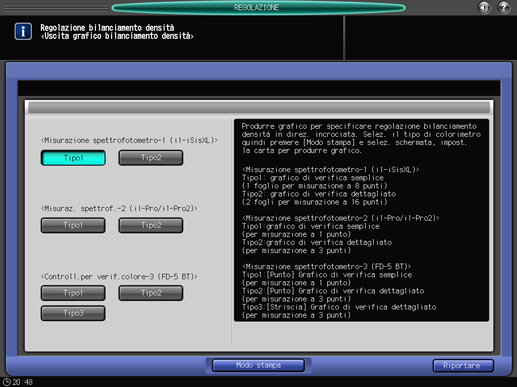Click the empty gray title bar
Screen dimensions: 517x387
coord(259,108)
